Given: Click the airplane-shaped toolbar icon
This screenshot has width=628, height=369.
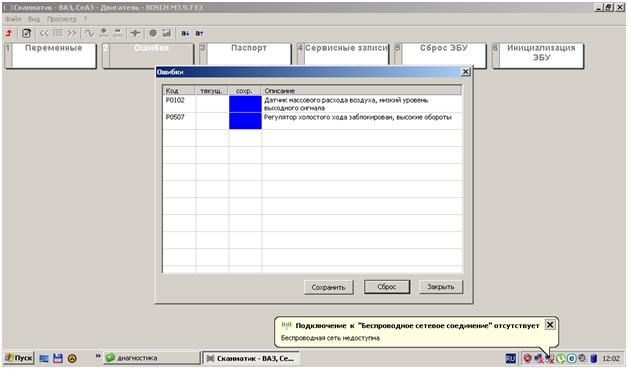Looking at the screenshot, I should 135,33.
